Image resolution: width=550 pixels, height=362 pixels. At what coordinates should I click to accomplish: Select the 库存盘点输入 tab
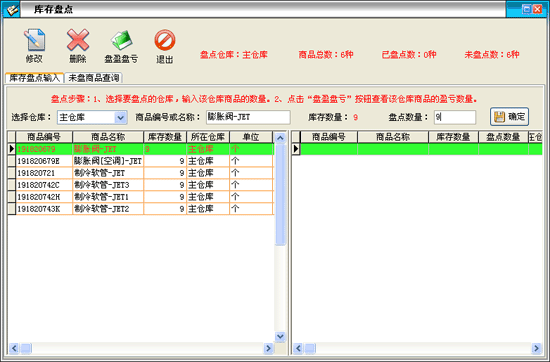[34, 78]
